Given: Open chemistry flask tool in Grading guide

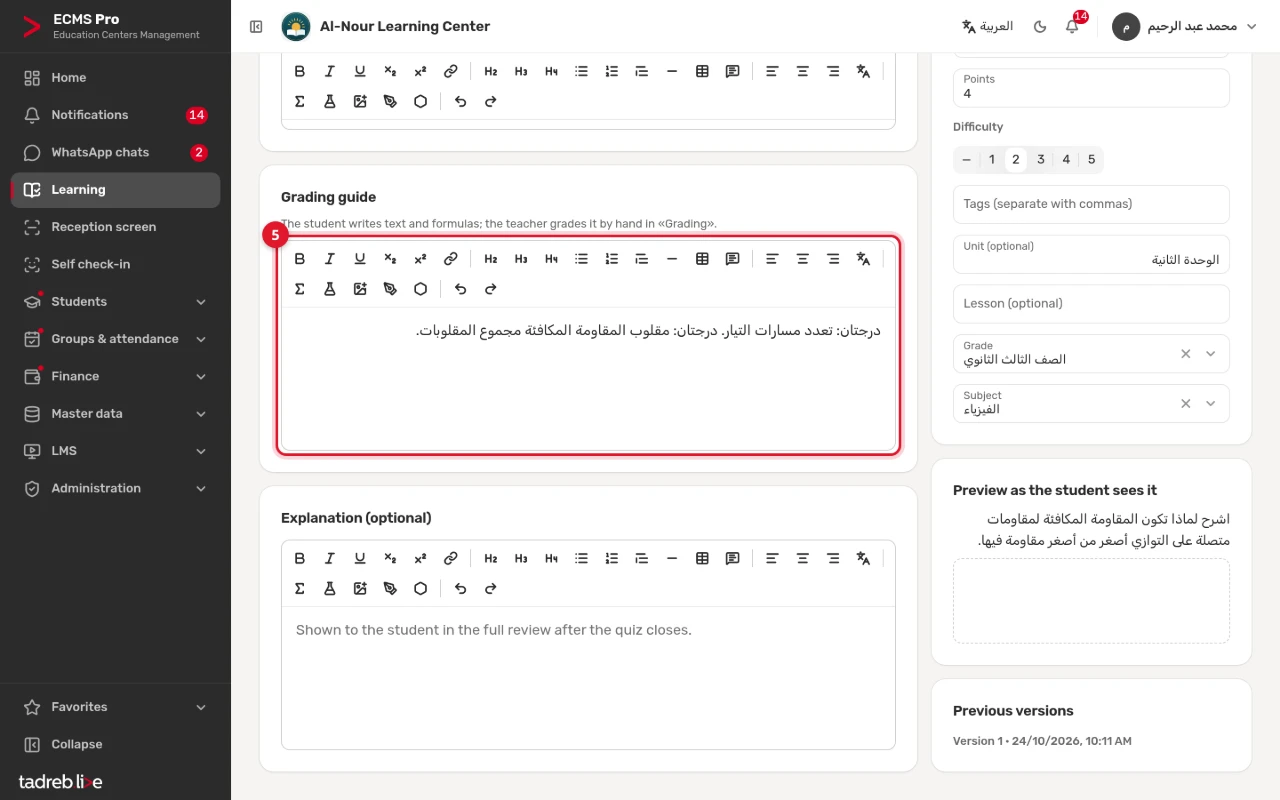Looking at the screenshot, I should click(x=330, y=289).
